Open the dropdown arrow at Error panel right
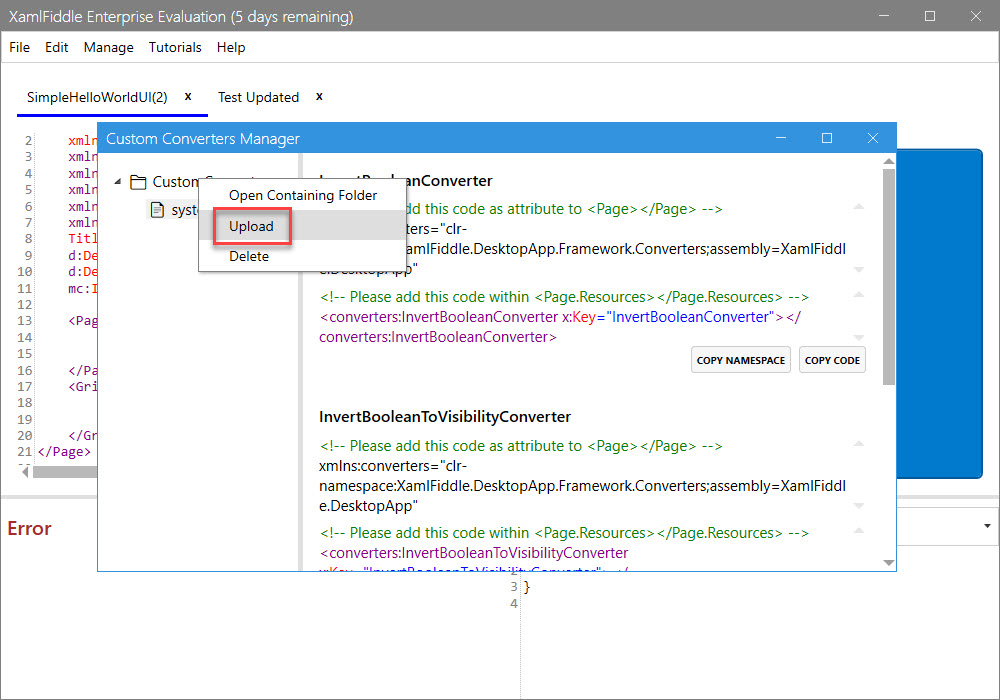Viewport: 1000px width, 700px height. 987,526
